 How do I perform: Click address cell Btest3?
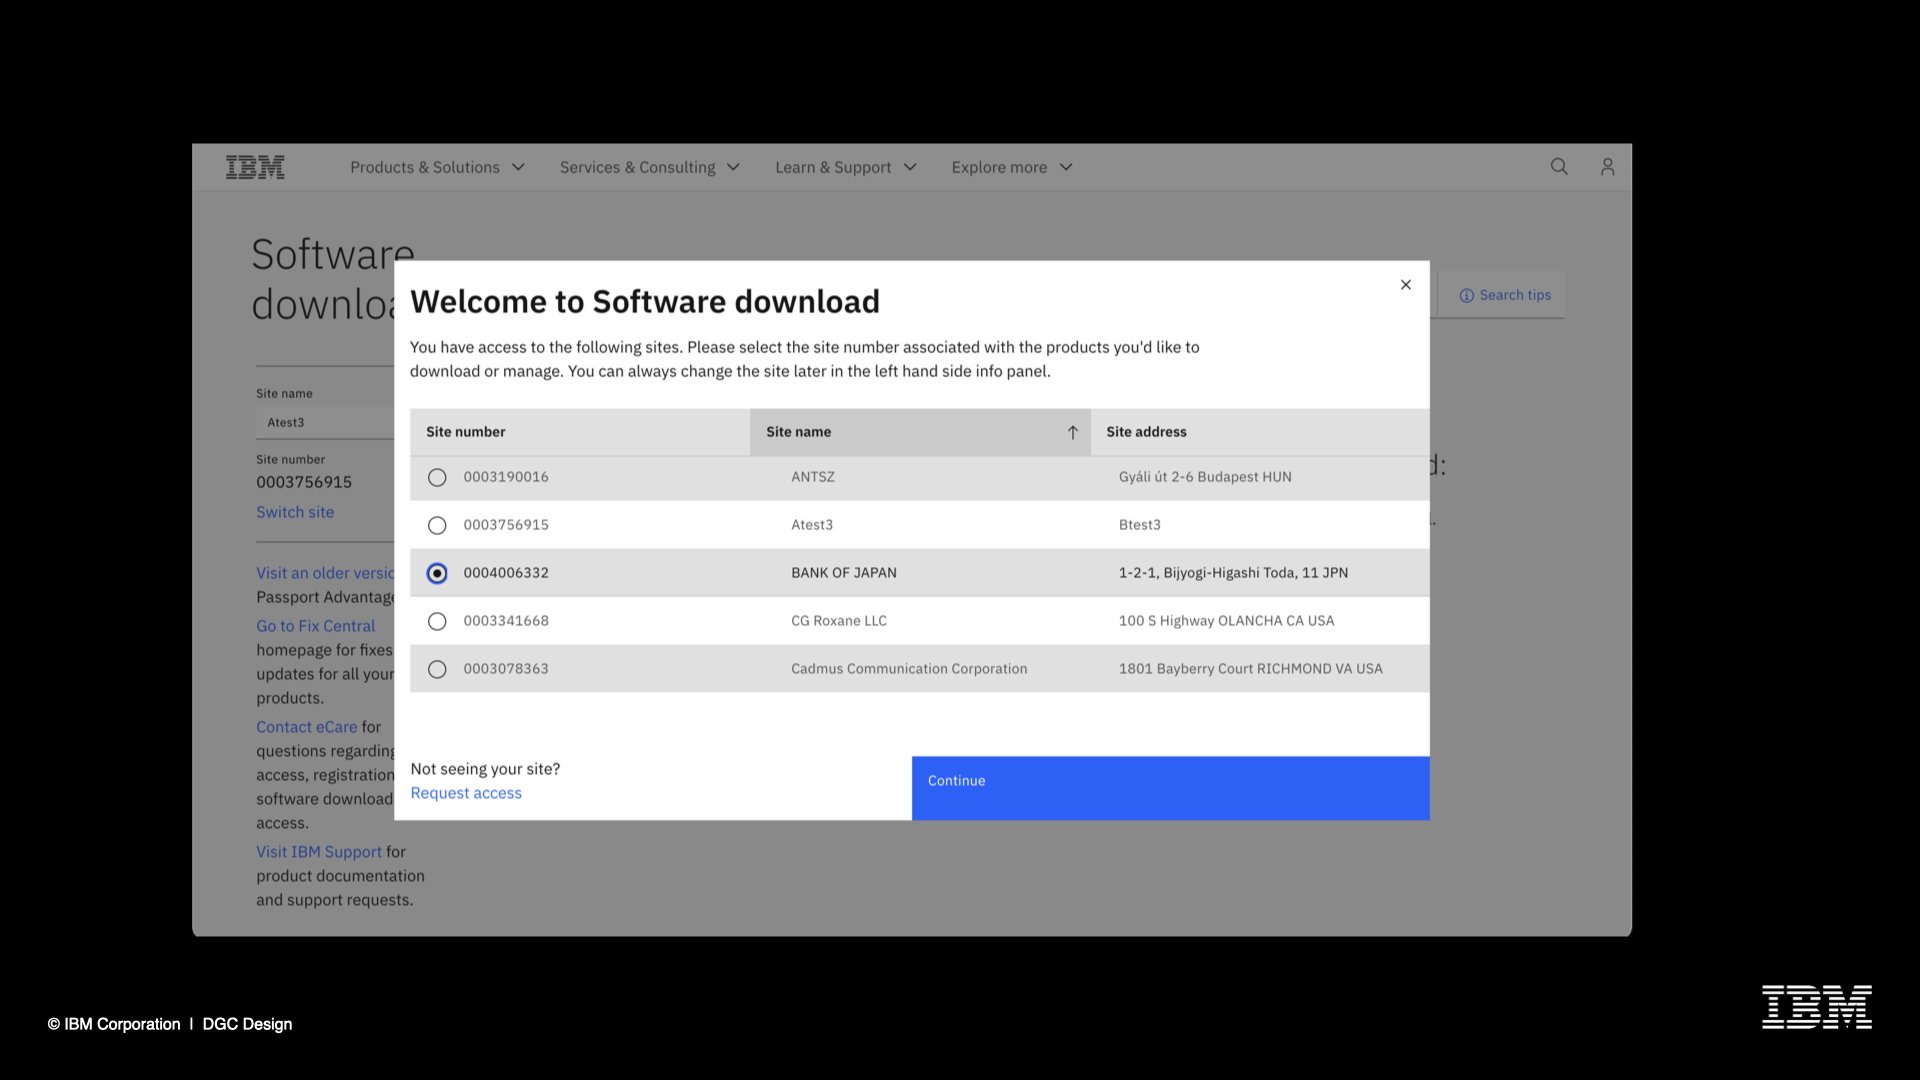[x=1140, y=525]
